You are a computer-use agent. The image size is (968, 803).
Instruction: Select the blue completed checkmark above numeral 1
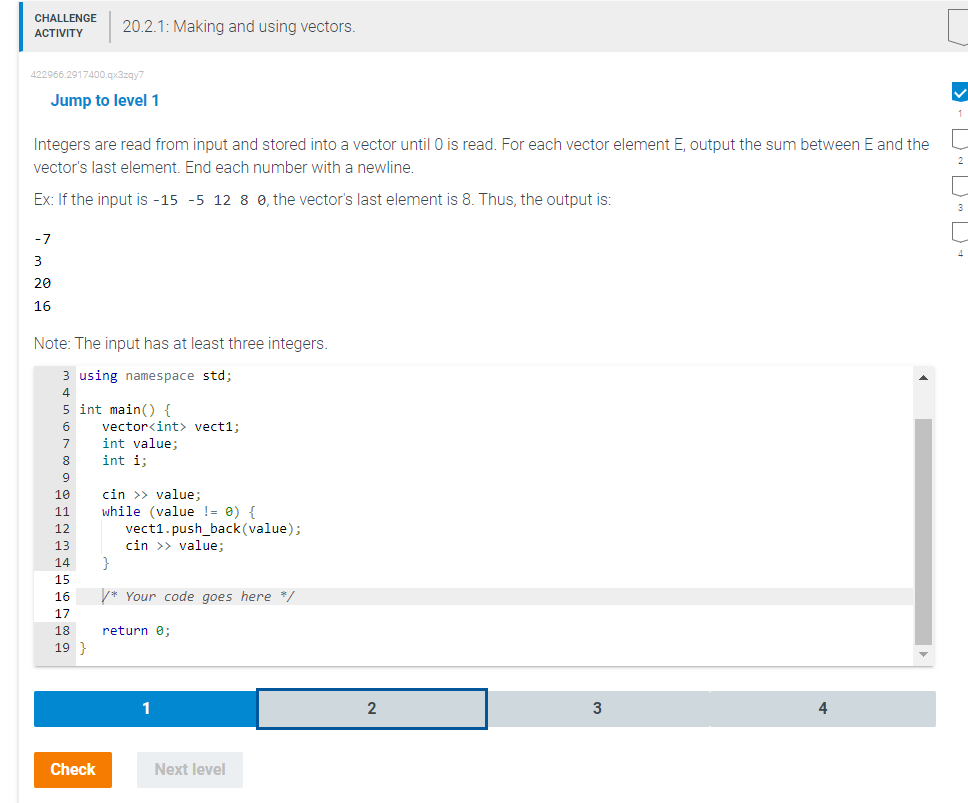(959, 92)
